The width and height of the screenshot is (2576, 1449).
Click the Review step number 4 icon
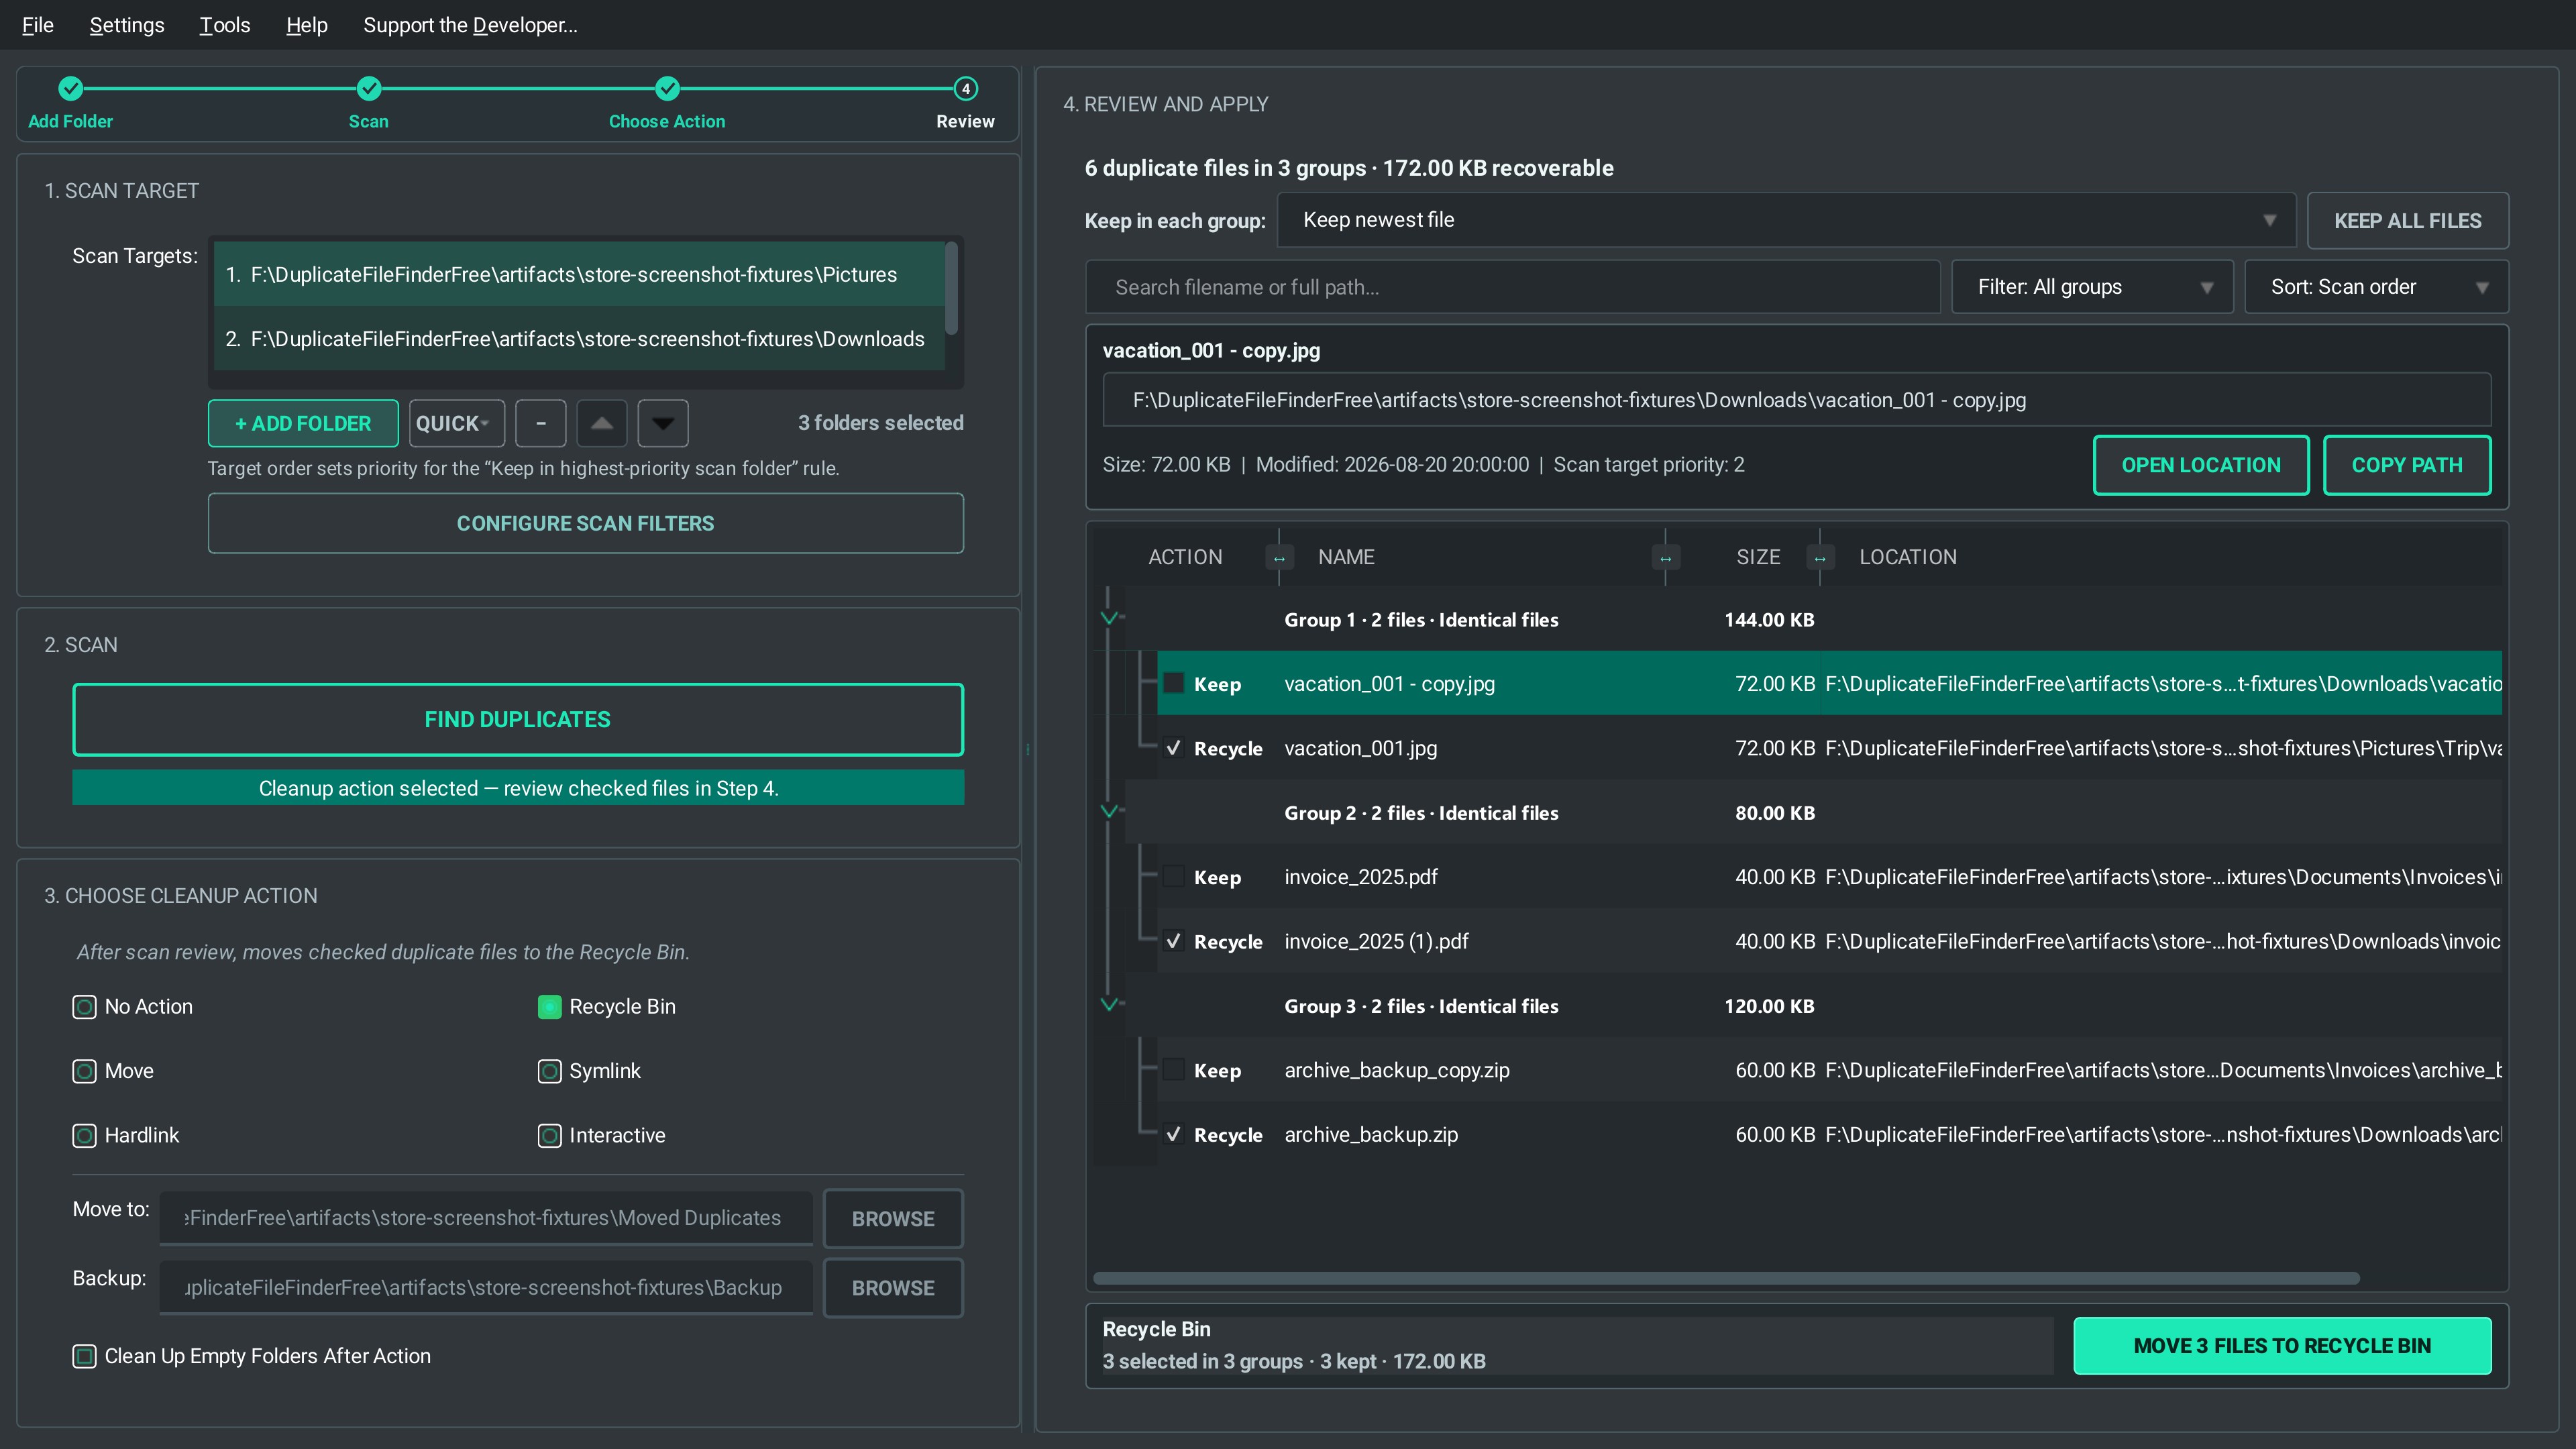[965, 89]
